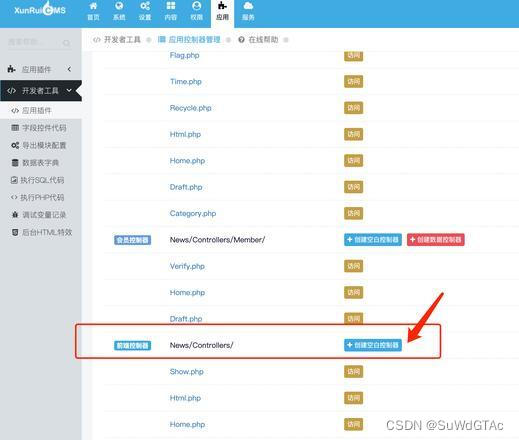Click the News/Controllers/Member/ path text
The height and width of the screenshot is (440, 519).
[217, 240]
